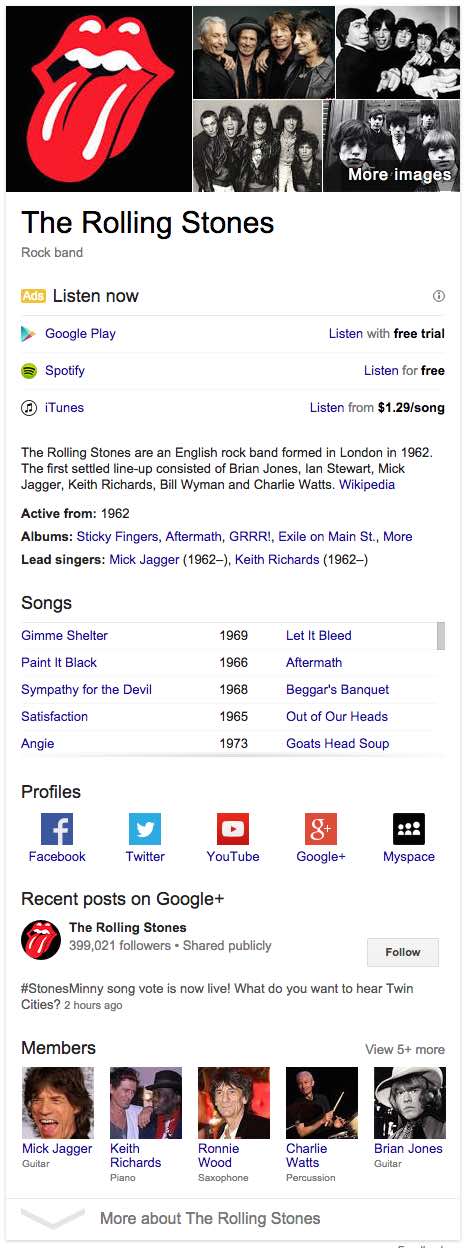This screenshot has height=1248, width=468.
Task: Expand members with View 5+ more
Action: click(405, 1049)
